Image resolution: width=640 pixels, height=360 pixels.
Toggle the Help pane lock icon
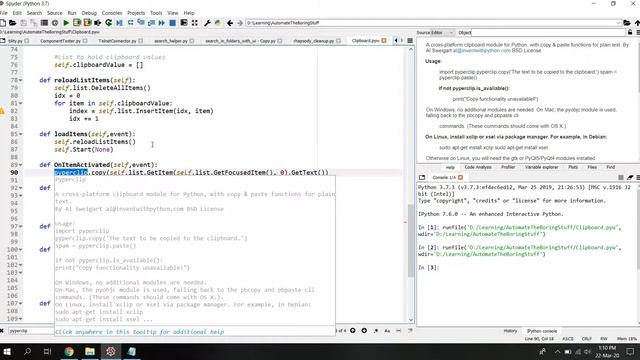click(630, 32)
